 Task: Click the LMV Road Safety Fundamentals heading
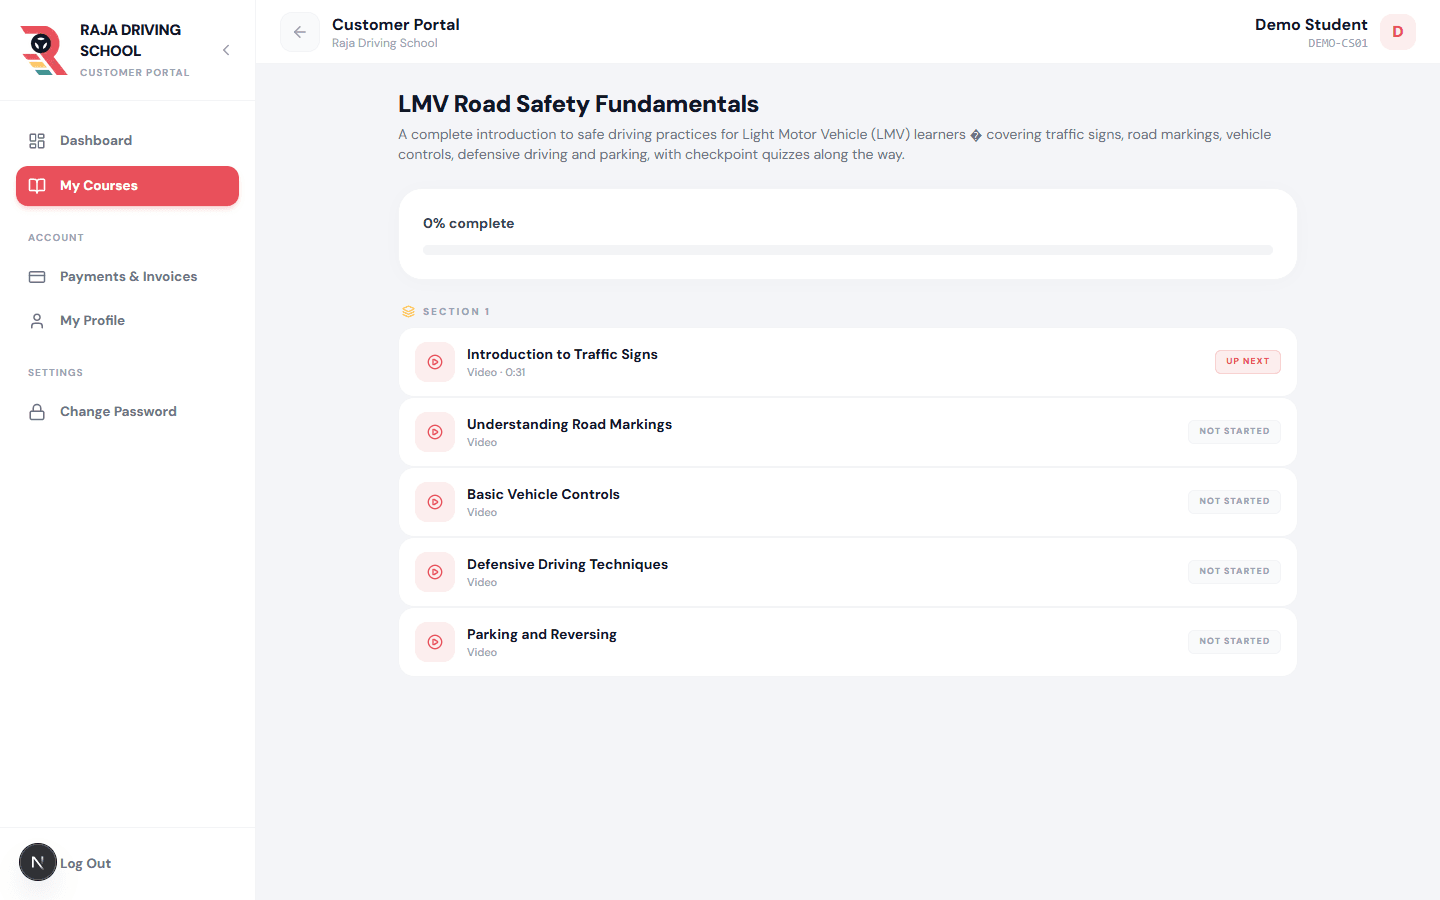click(578, 104)
